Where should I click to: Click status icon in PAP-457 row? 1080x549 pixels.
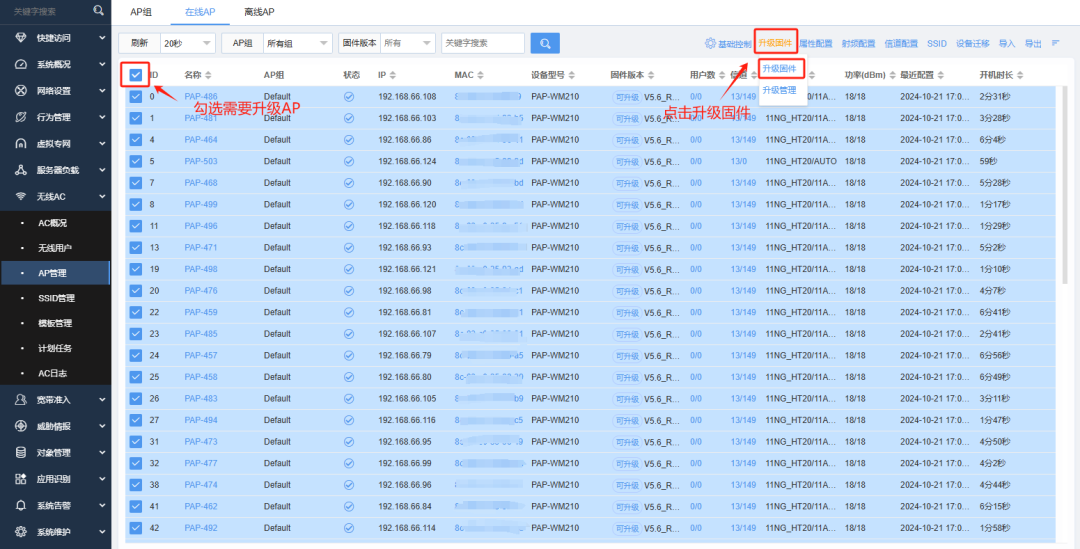pos(349,355)
